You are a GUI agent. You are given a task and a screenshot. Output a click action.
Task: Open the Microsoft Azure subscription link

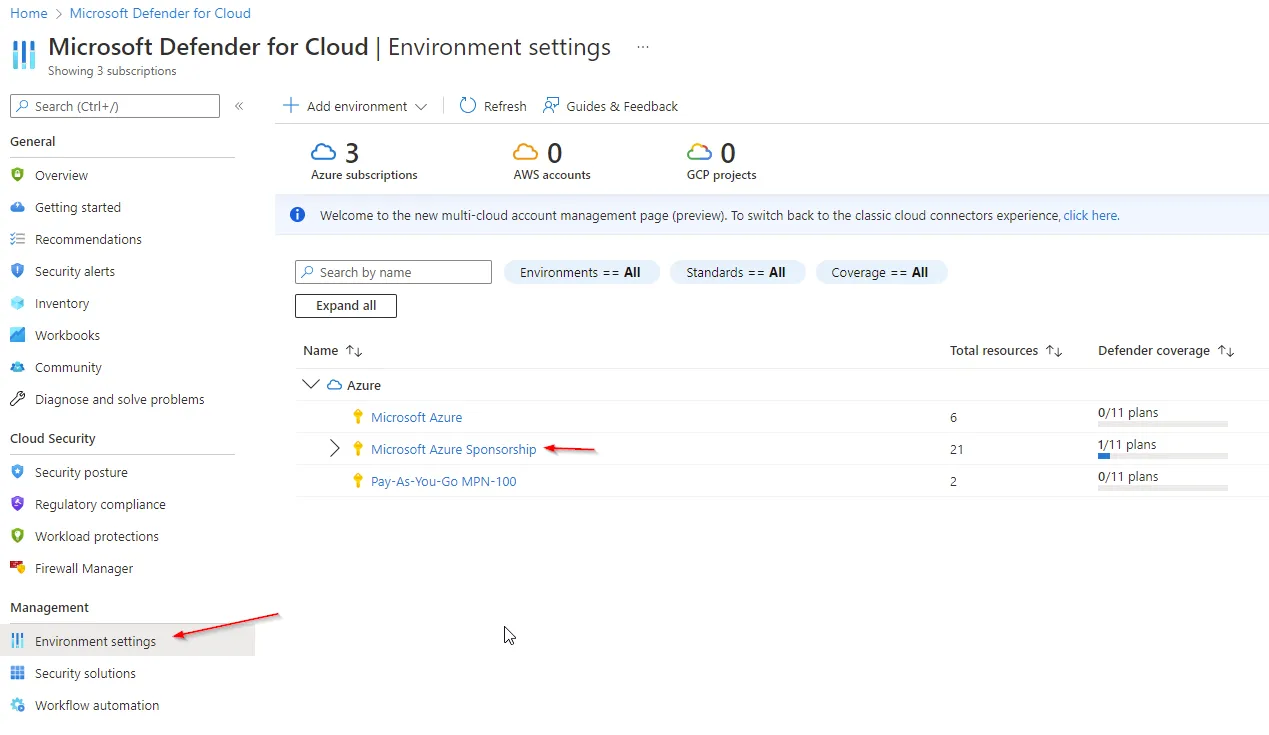point(416,417)
